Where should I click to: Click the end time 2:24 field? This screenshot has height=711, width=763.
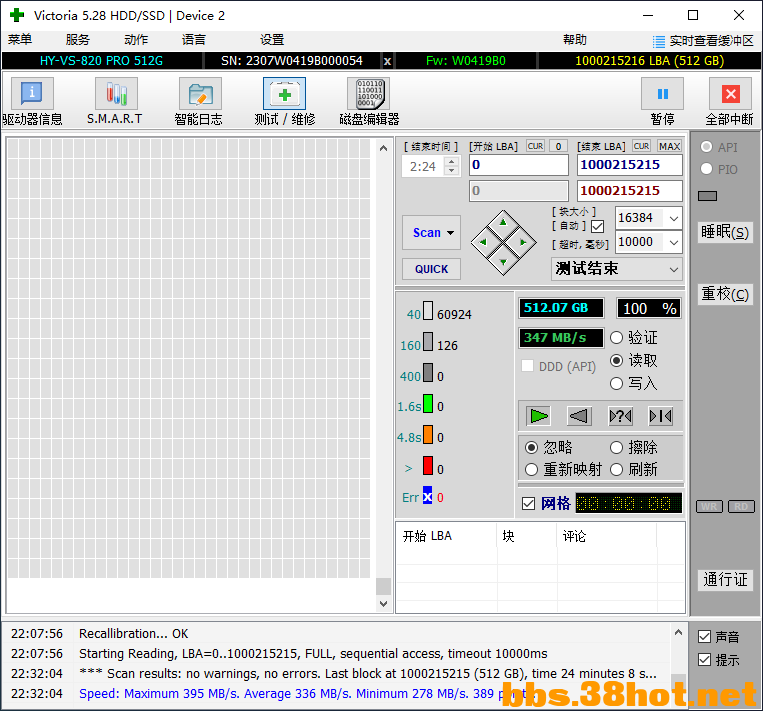tap(423, 166)
